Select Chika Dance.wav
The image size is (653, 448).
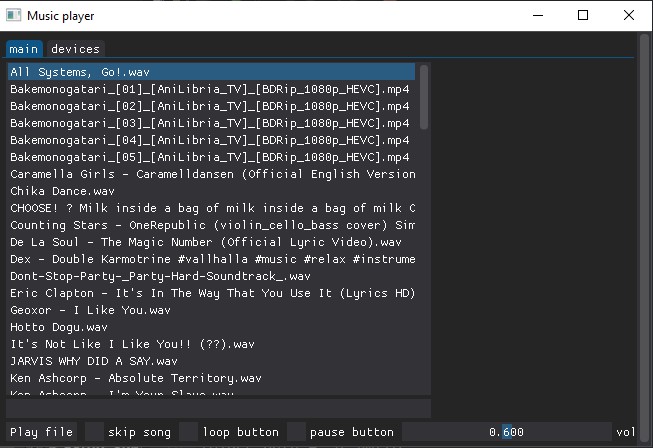(x=211, y=191)
